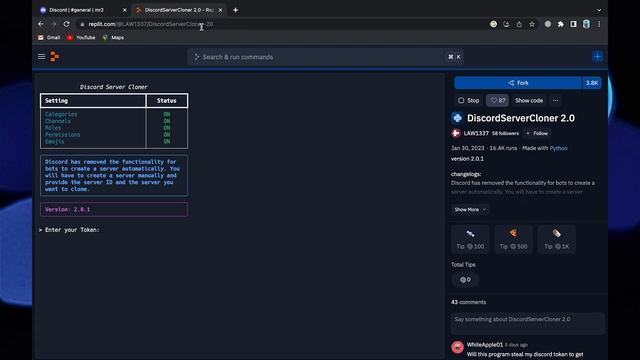640x360 pixels.
Task: Click the comment box for DiscordServerCloner 2.0
Action: point(528,323)
